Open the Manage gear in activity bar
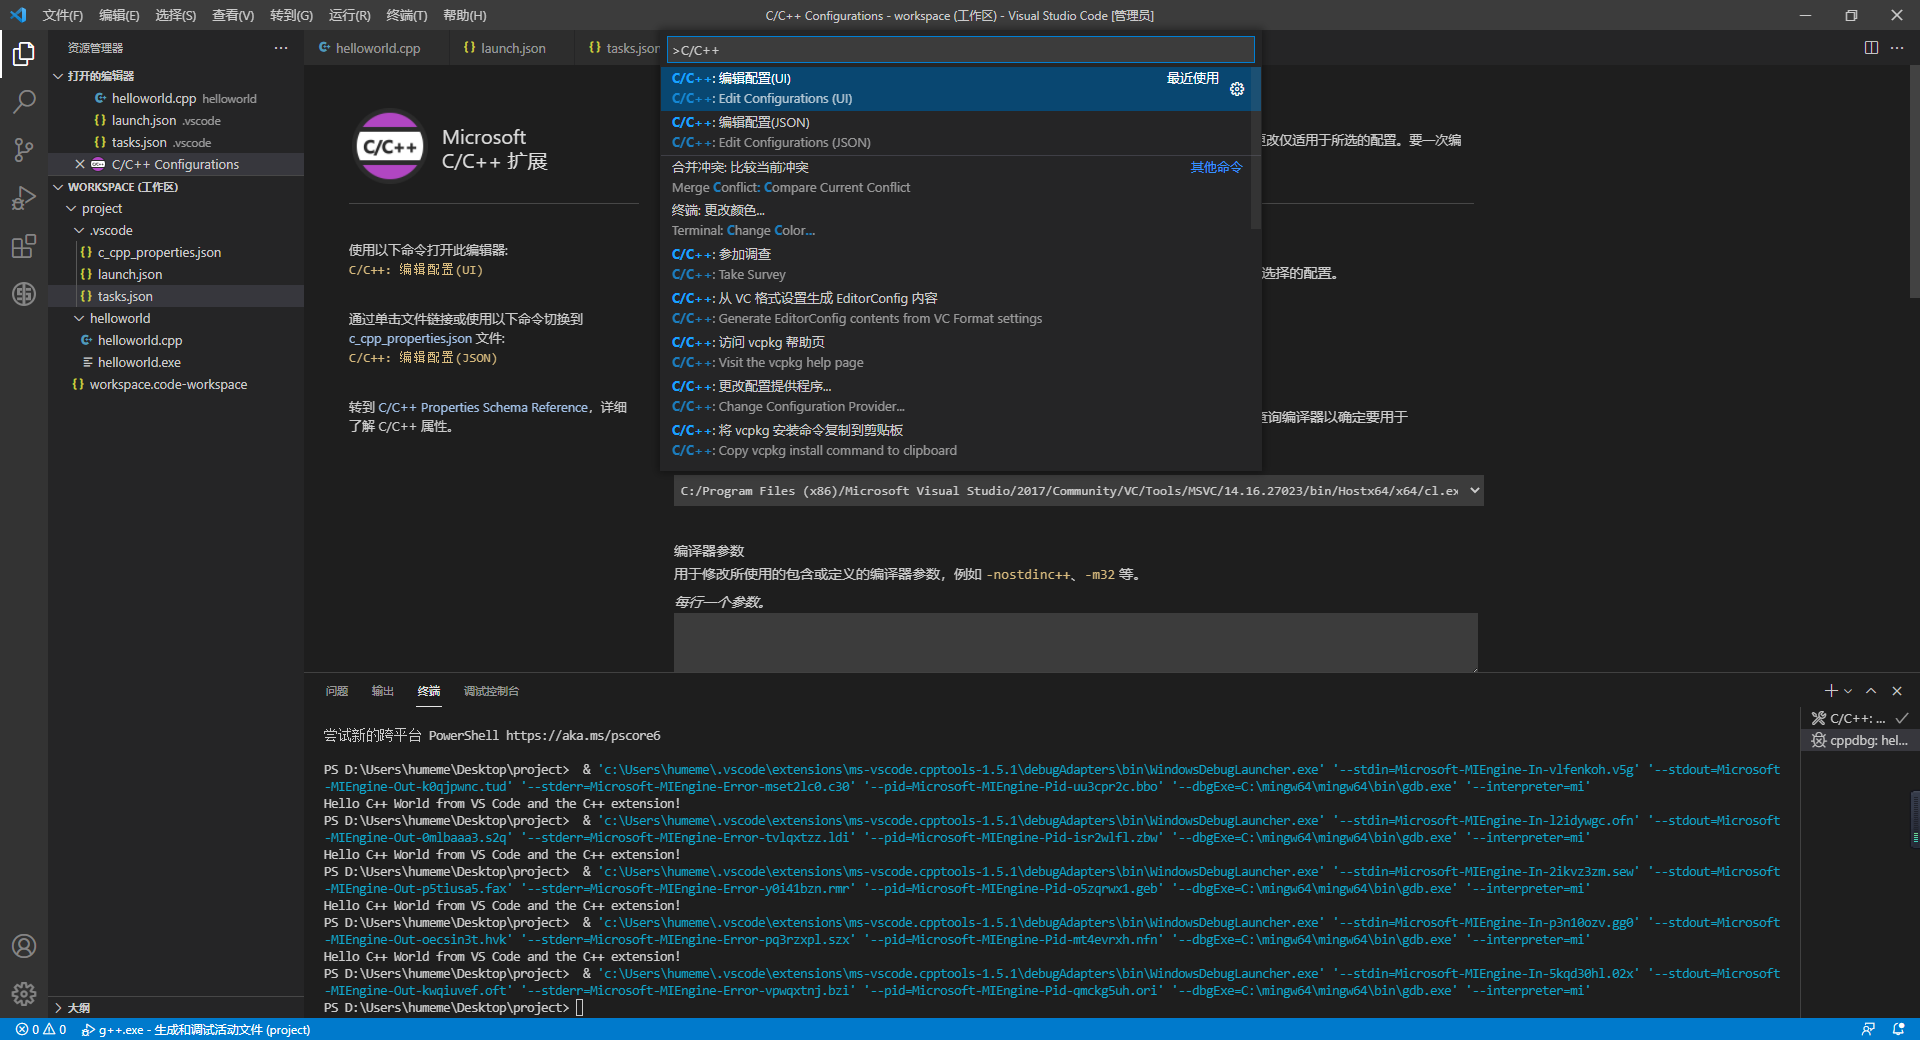1920x1040 pixels. [24, 994]
